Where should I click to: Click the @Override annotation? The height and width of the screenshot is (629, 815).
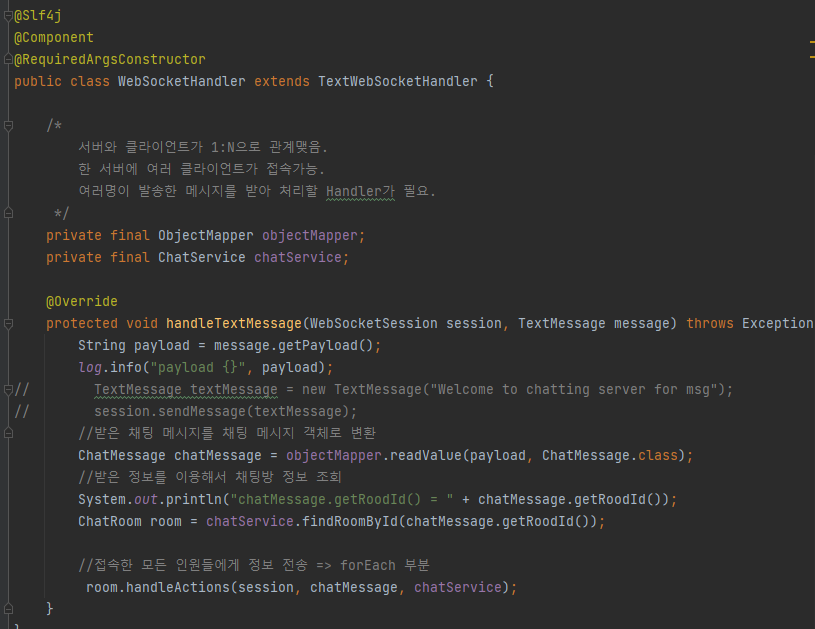coord(82,302)
